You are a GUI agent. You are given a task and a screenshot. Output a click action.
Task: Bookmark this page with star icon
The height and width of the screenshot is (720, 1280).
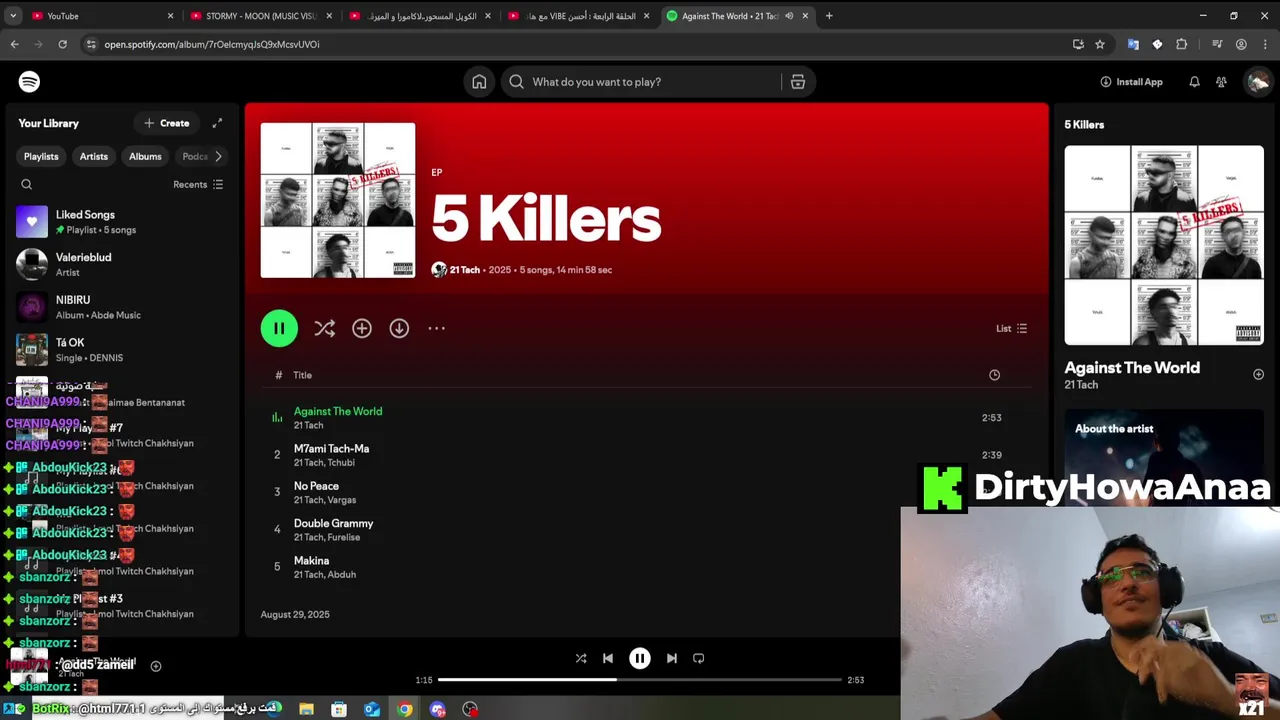click(x=1100, y=44)
